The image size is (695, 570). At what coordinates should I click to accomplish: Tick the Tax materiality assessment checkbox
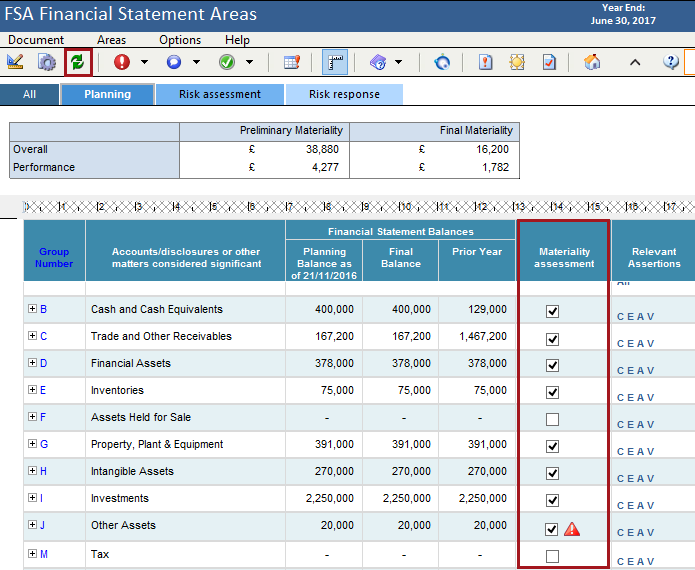coord(552,556)
